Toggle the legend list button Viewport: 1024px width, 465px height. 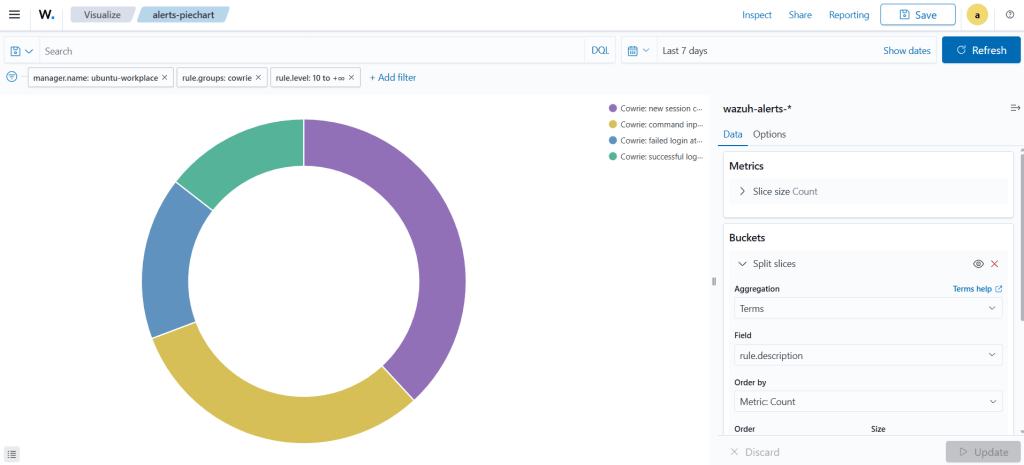coord(12,454)
